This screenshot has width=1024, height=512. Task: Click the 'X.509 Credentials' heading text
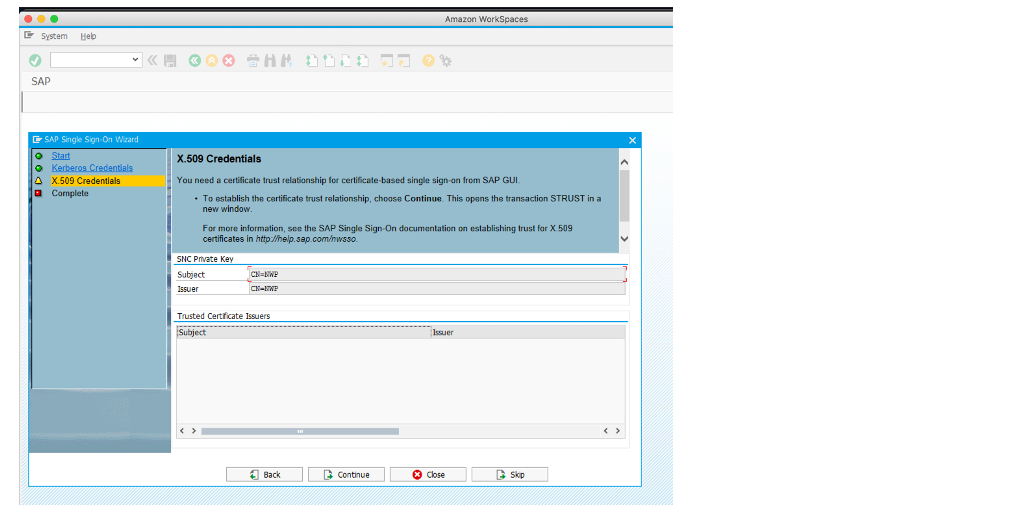click(219, 159)
